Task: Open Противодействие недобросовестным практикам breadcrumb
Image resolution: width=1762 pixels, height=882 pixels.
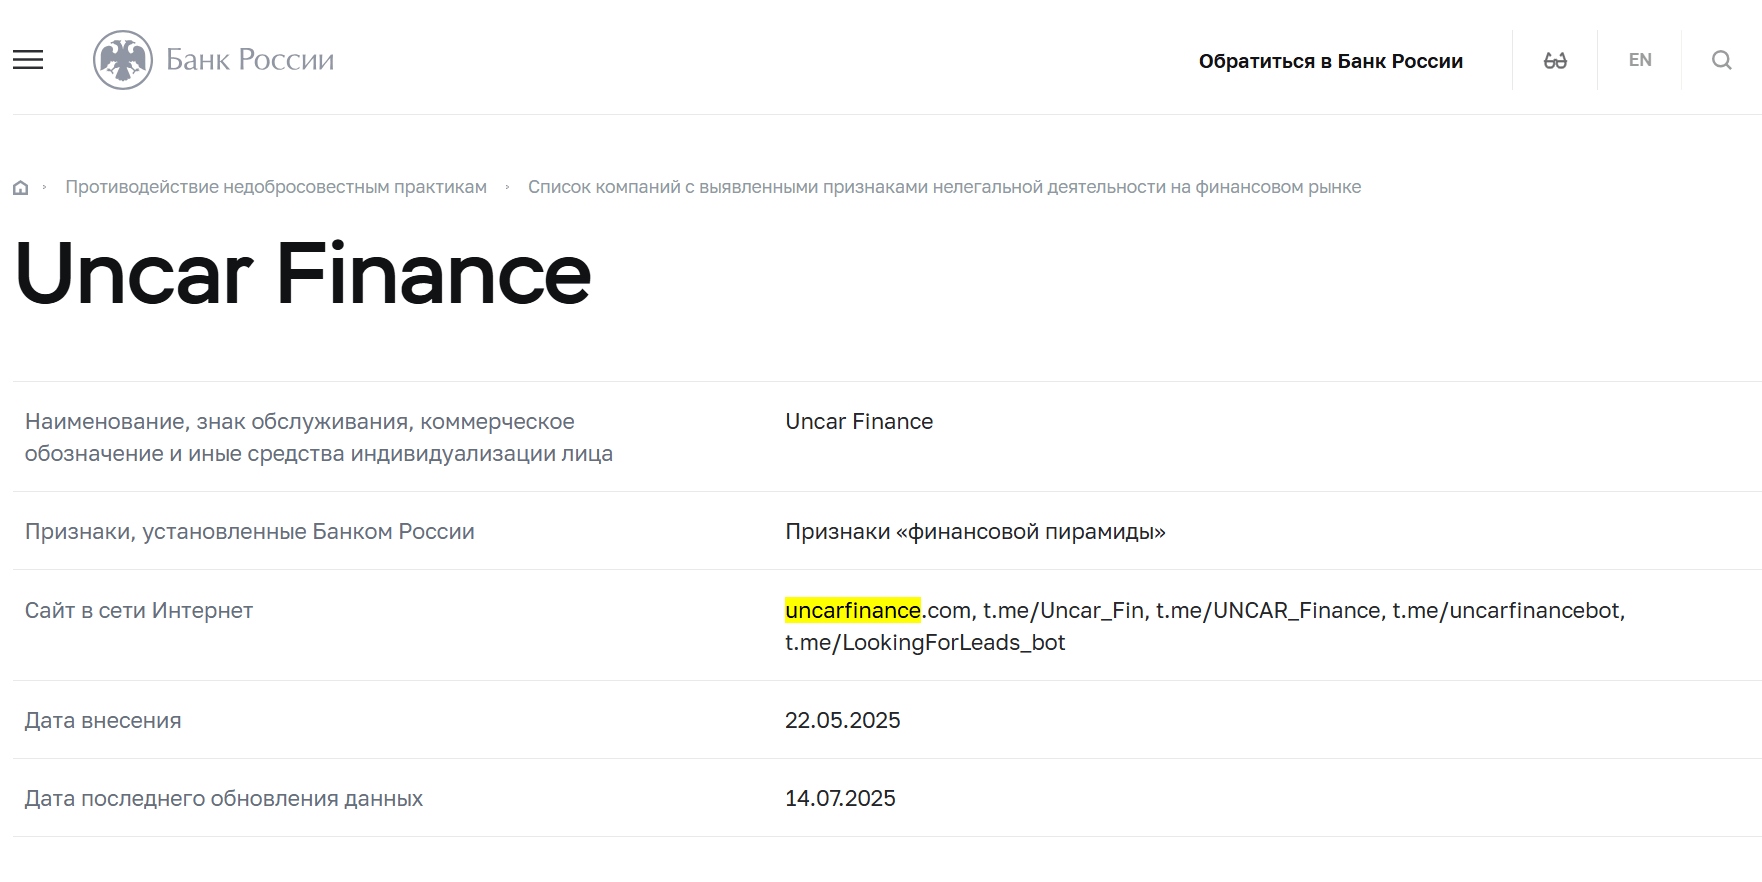Action: click(x=276, y=187)
